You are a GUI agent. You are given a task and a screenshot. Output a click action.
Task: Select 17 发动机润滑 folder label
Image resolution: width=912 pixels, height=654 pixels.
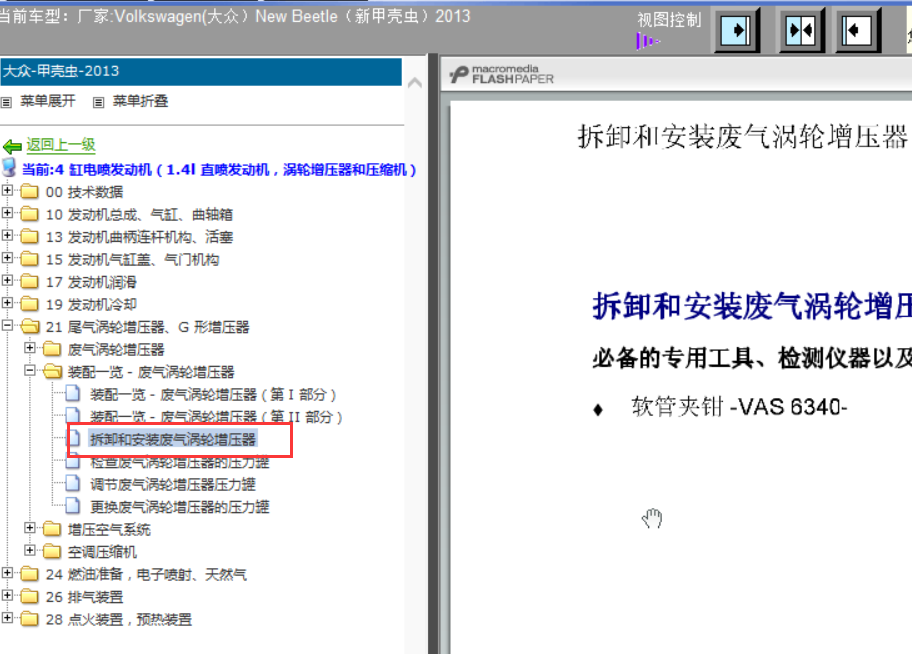click(91, 282)
